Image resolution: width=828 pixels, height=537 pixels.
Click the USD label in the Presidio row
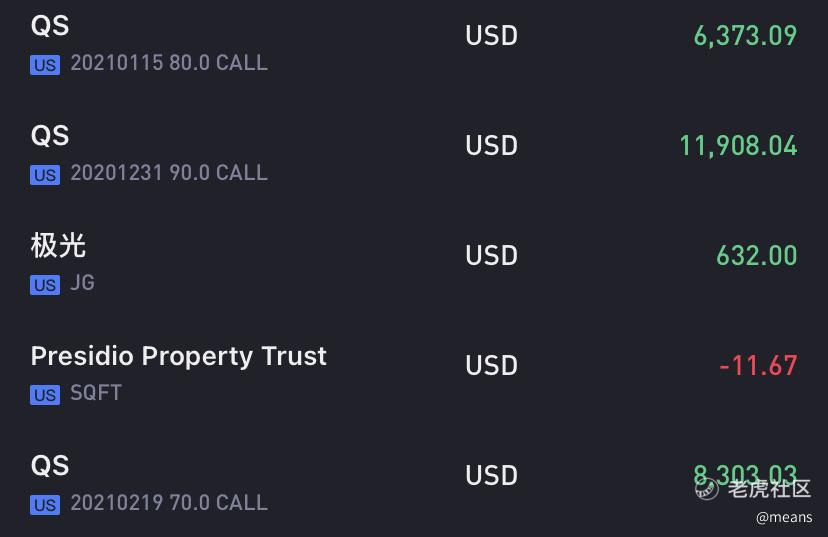[491, 365]
